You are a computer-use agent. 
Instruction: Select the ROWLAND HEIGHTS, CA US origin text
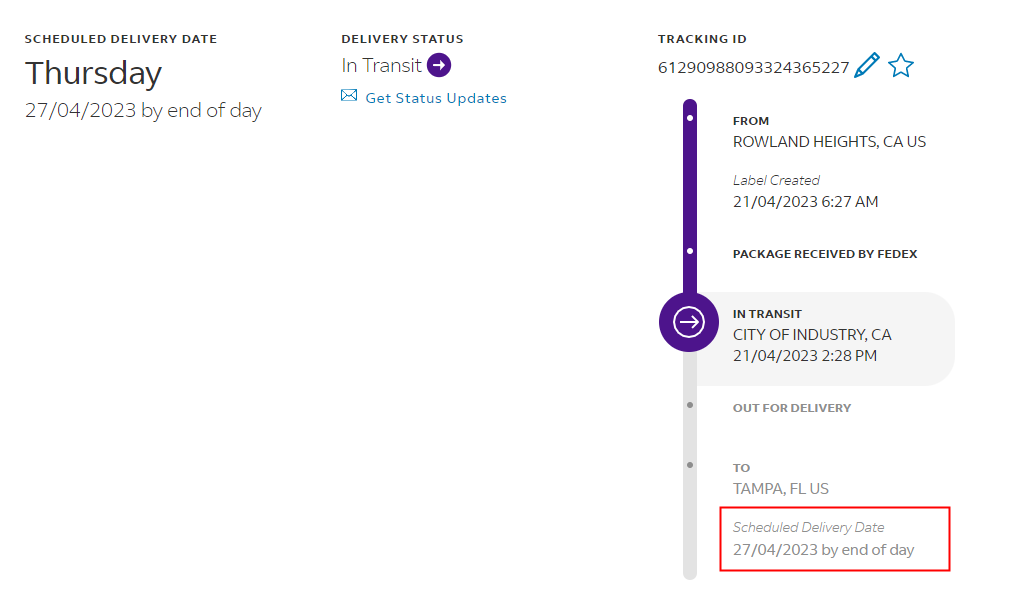[829, 142]
